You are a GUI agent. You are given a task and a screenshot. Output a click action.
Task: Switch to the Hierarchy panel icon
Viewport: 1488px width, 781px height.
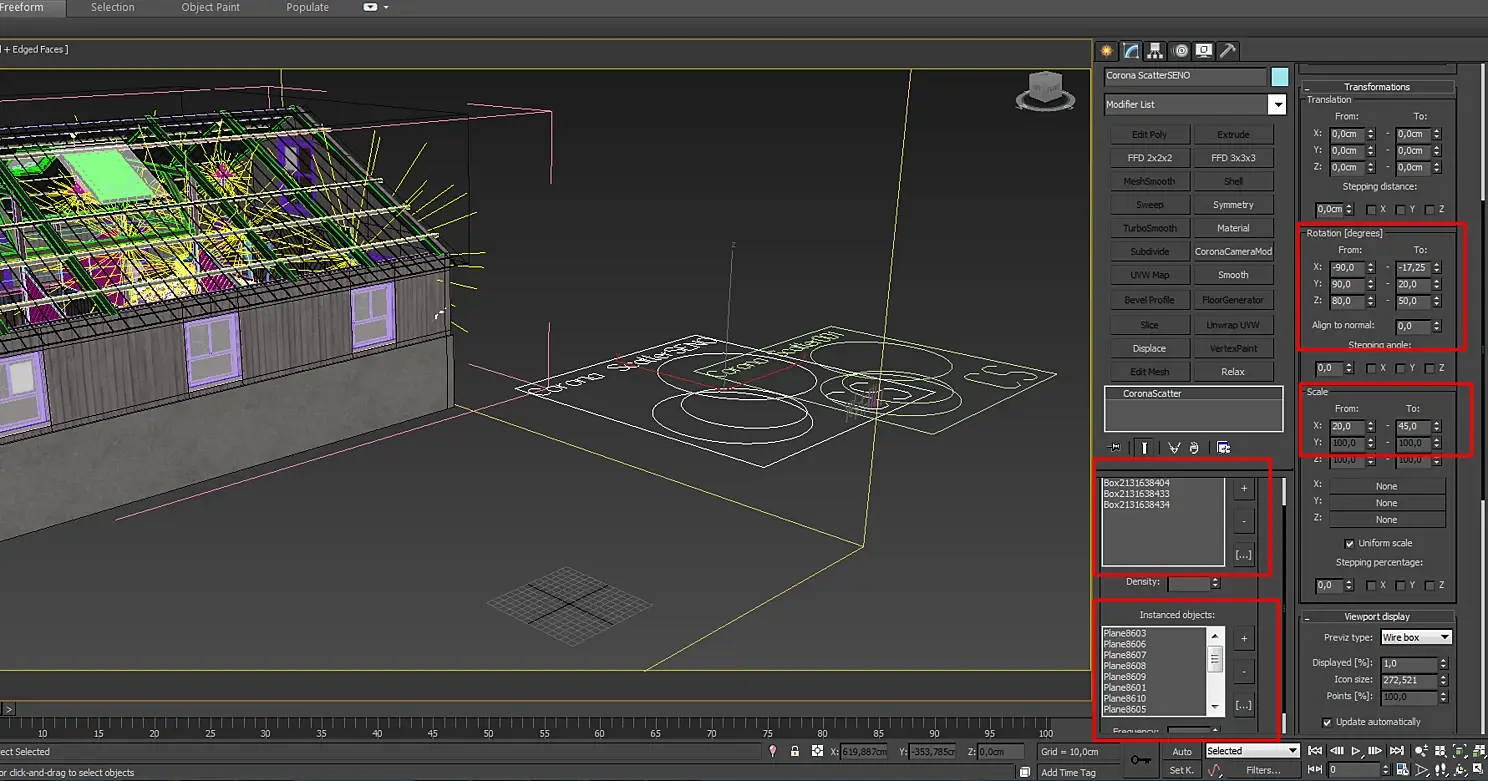(x=1155, y=51)
